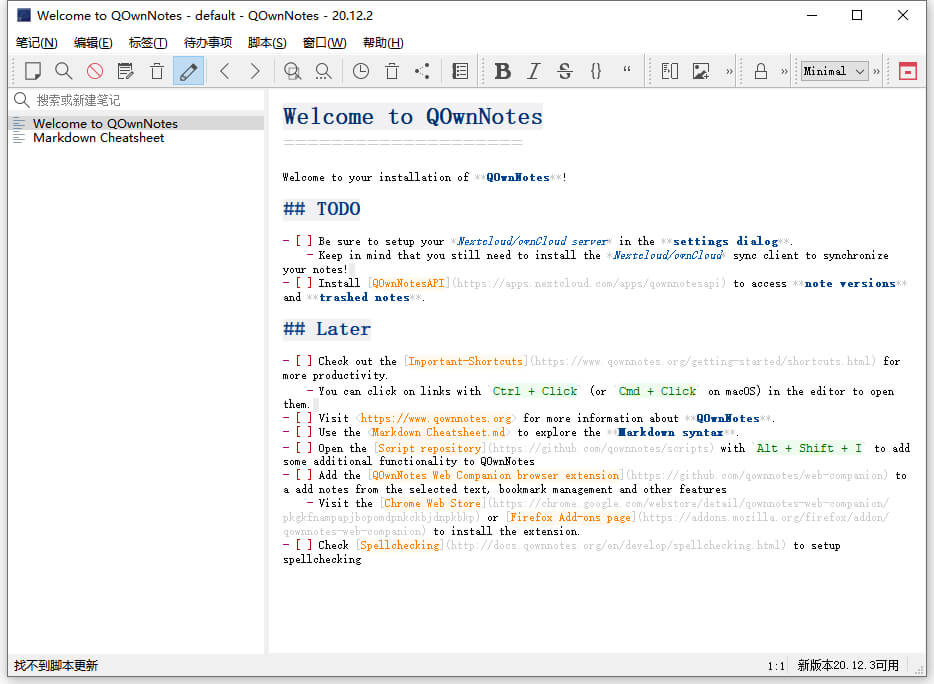The height and width of the screenshot is (684, 934).
Task: Create a new note
Action: point(31,71)
